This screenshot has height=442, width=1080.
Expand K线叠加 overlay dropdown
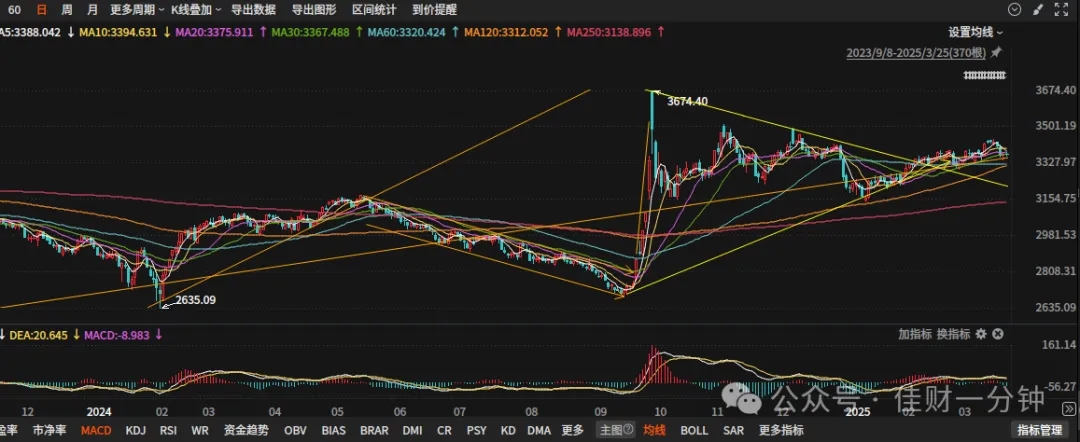tap(196, 10)
